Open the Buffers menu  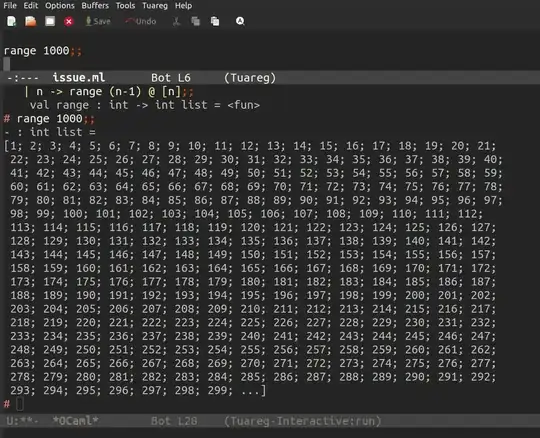click(95, 6)
